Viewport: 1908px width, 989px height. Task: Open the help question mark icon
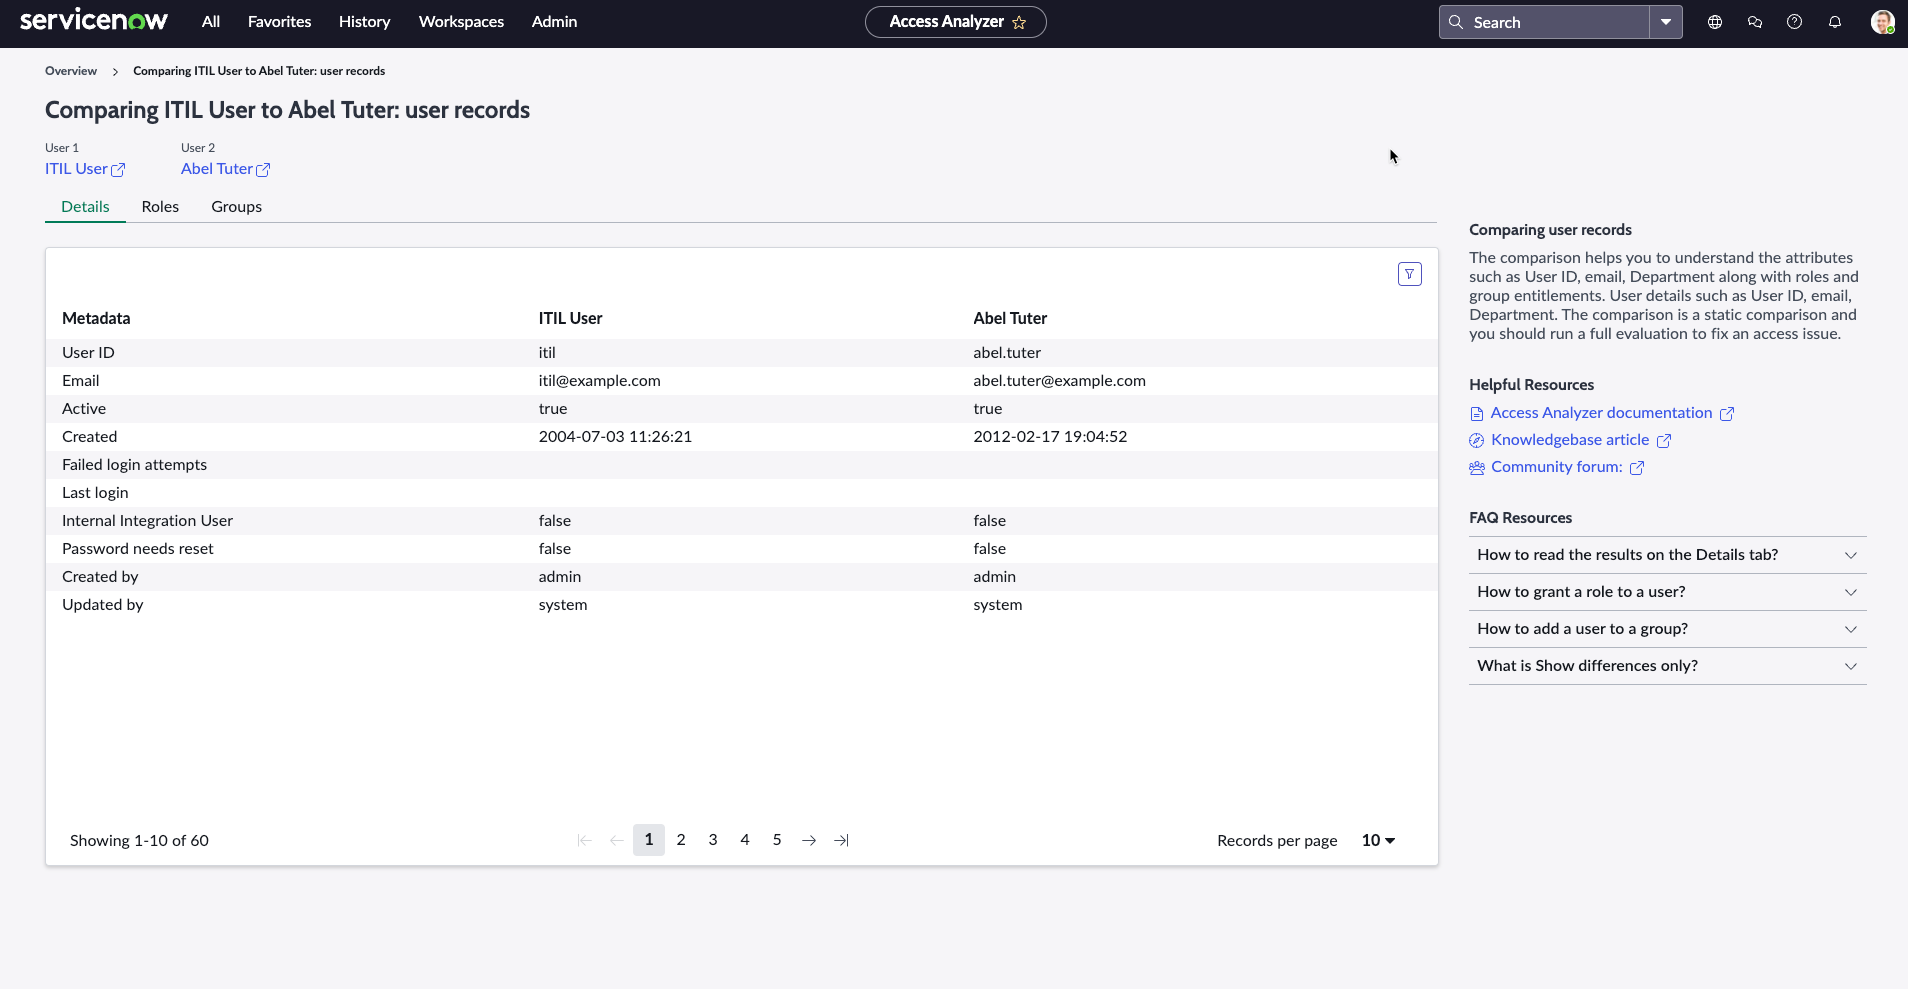pos(1795,22)
